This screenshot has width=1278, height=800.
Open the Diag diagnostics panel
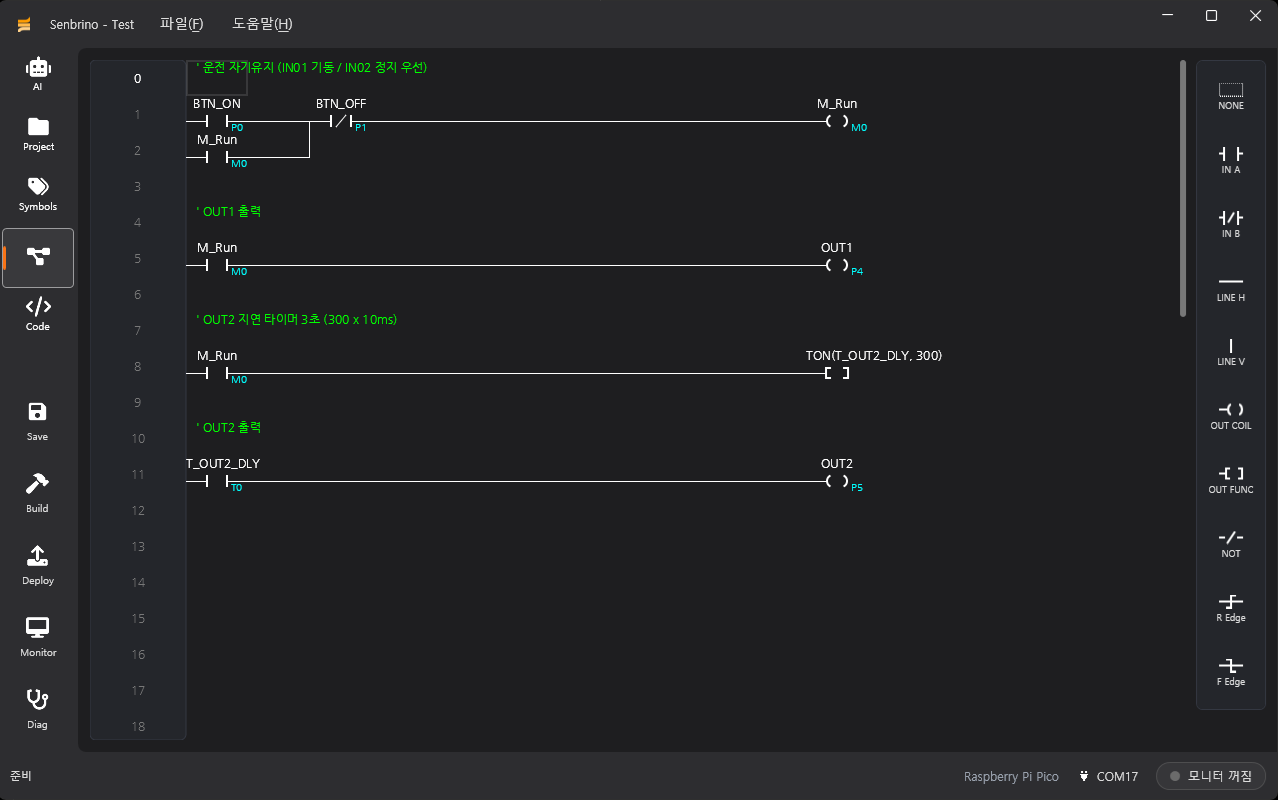[x=38, y=710]
